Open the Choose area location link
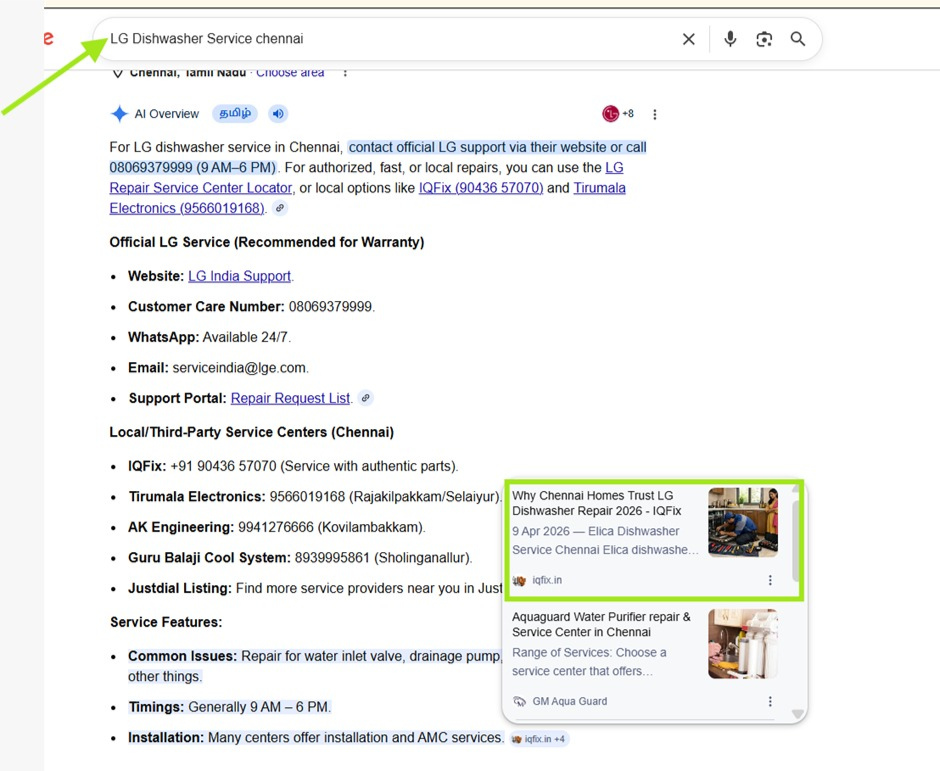 [290, 73]
